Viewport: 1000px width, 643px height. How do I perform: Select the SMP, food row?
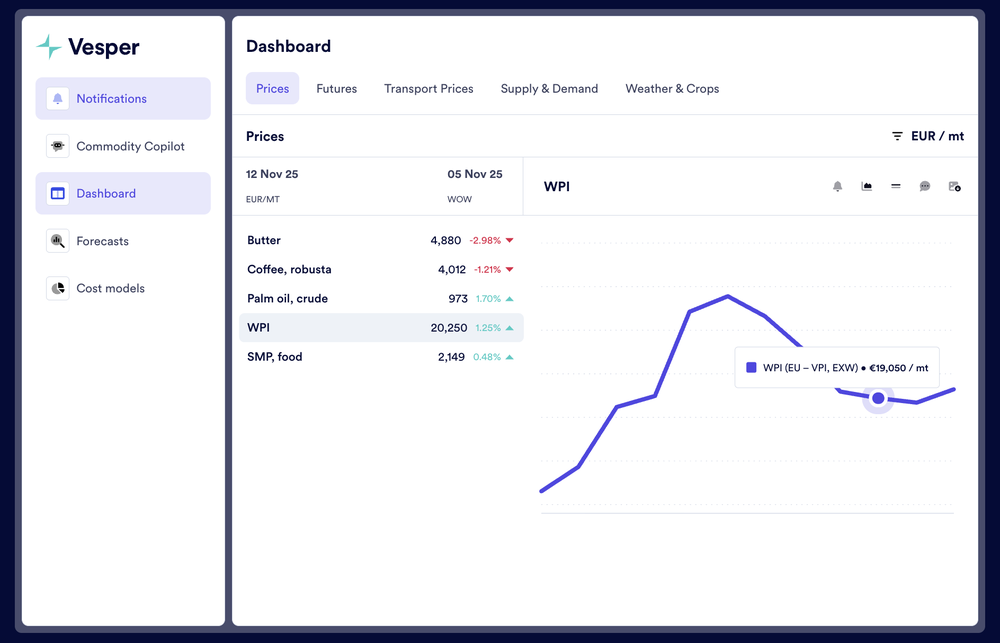pos(381,357)
